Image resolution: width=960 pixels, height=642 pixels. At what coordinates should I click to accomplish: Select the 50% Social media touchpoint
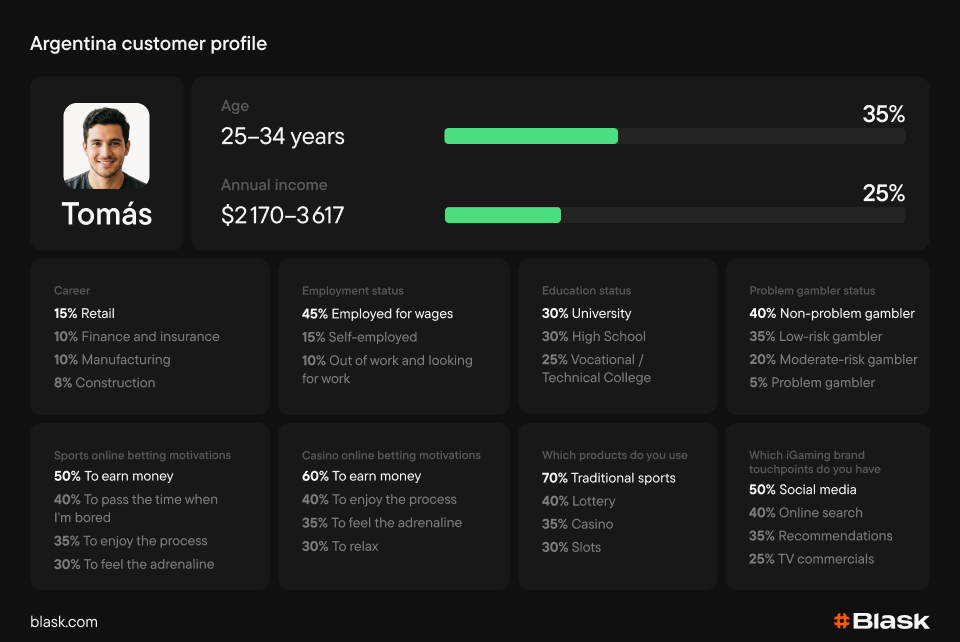[x=802, y=489]
